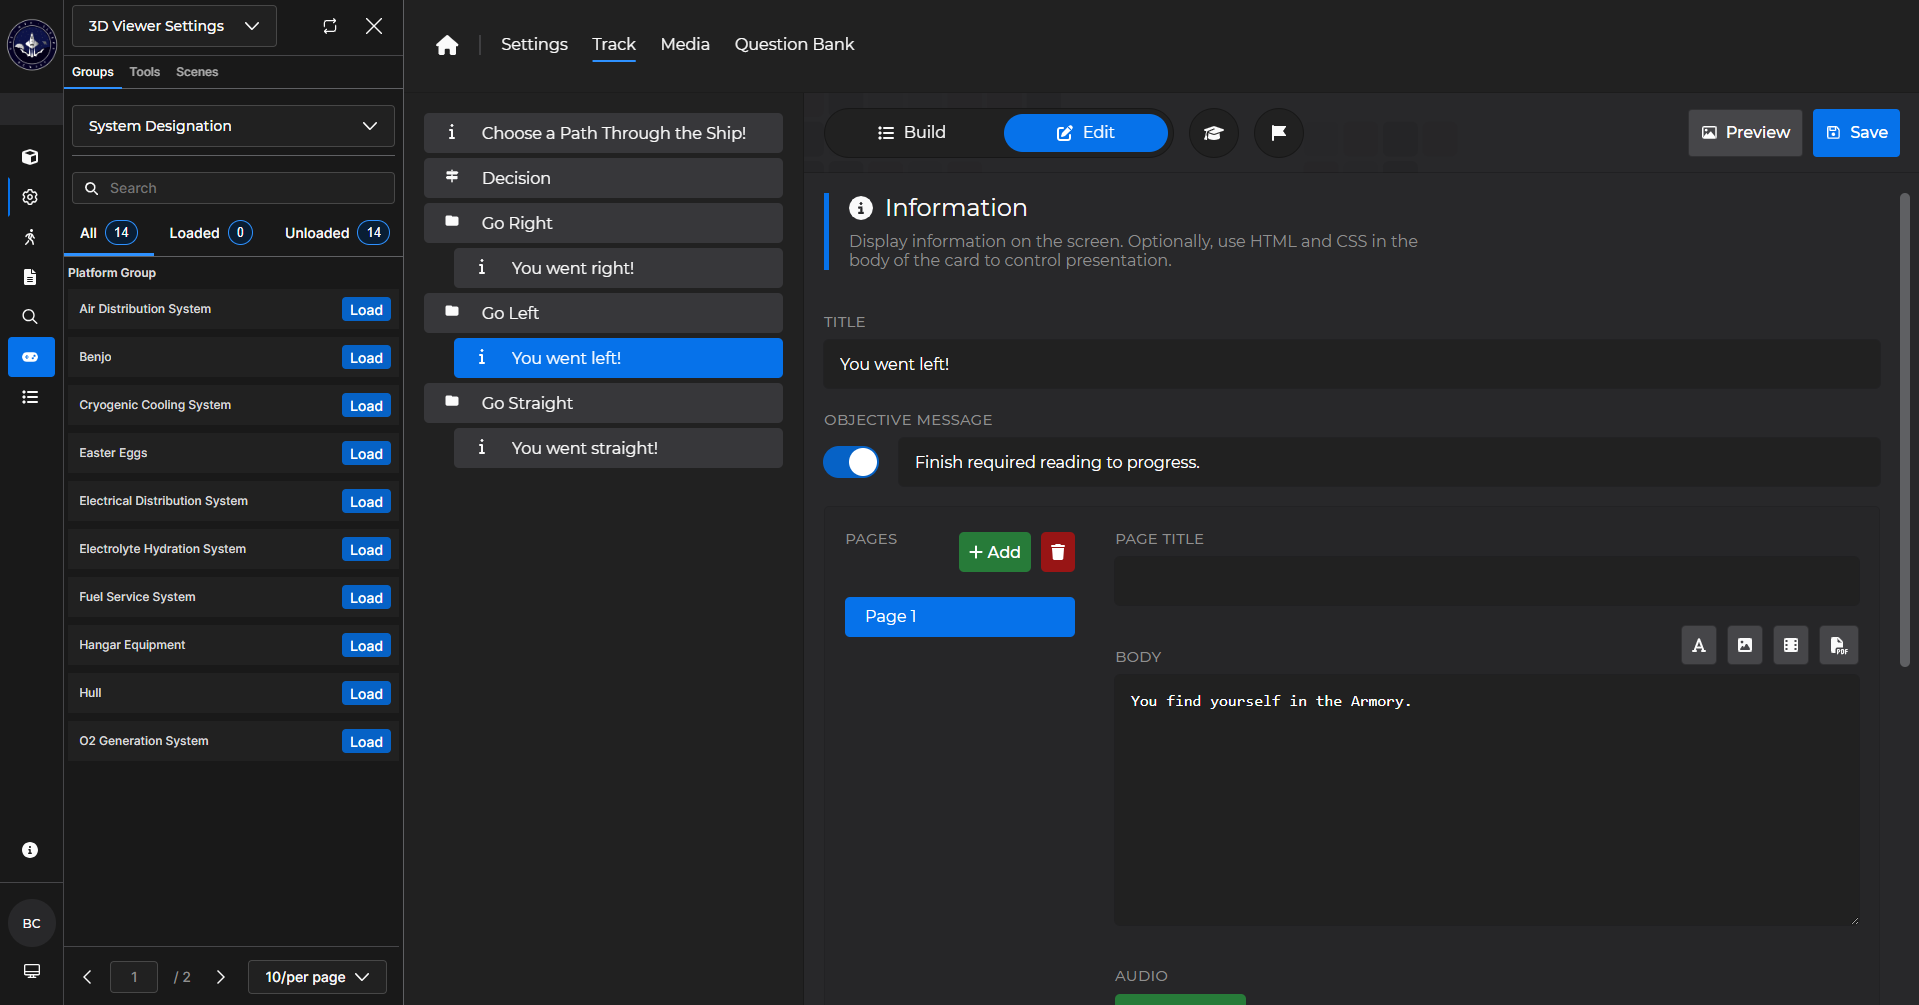Load the Hull group
This screenshot has width=1919, height=1005.
(x=366, y=694)
